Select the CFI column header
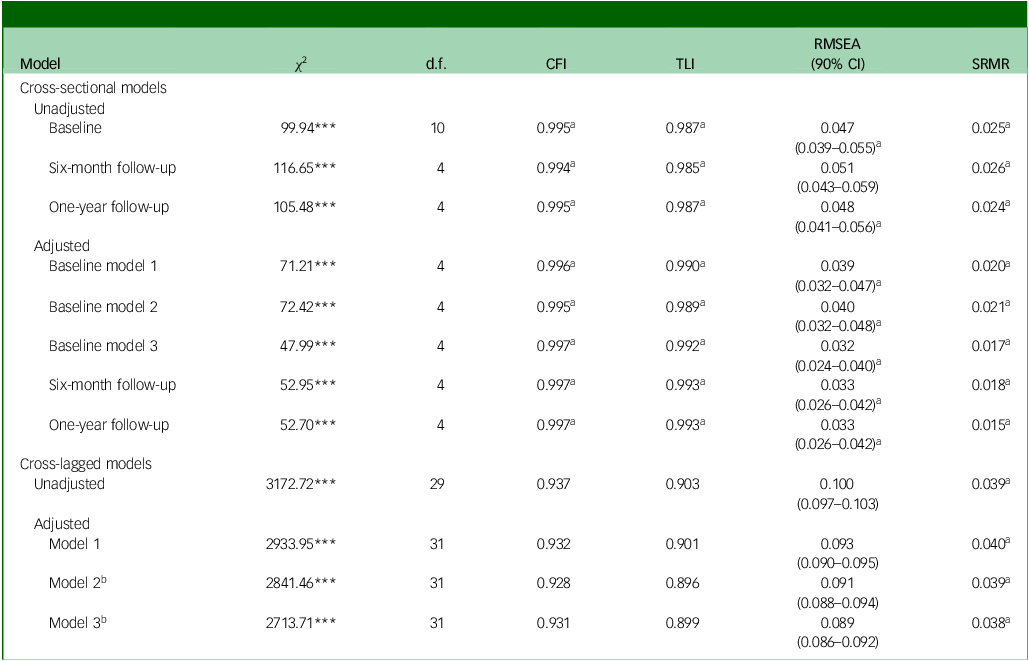The image size is (1029, 661). [549, 64]
